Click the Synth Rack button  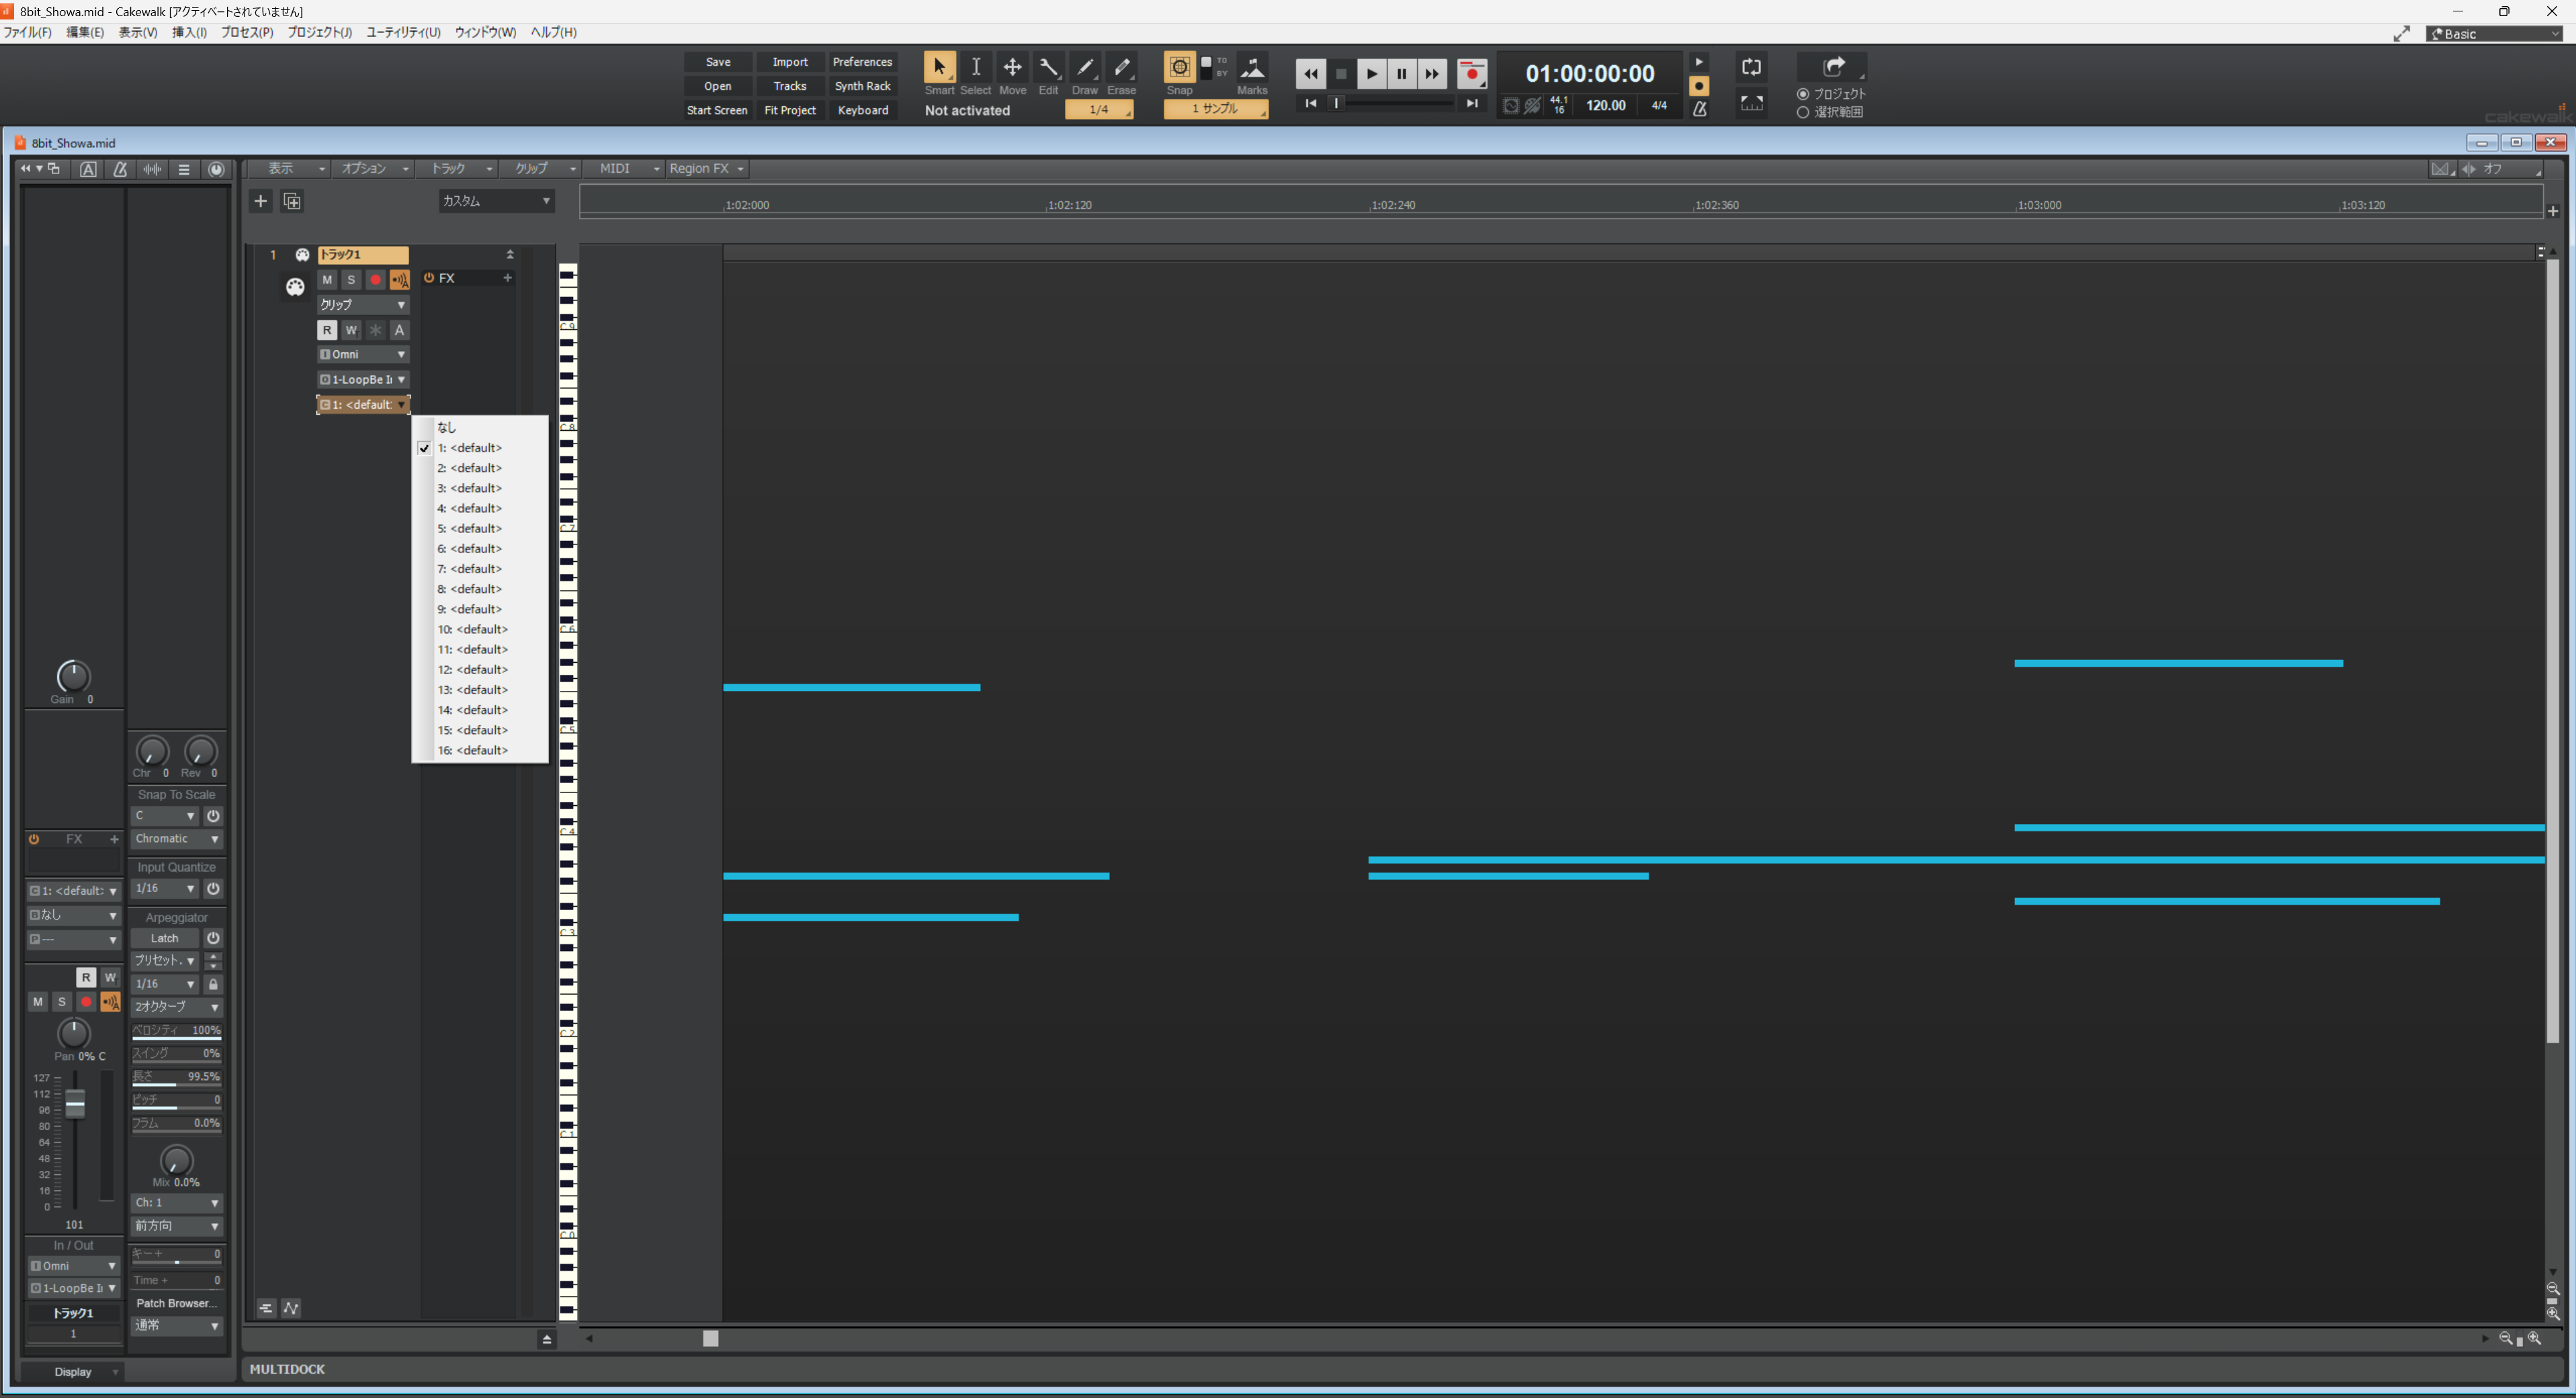tap(862, 86)
